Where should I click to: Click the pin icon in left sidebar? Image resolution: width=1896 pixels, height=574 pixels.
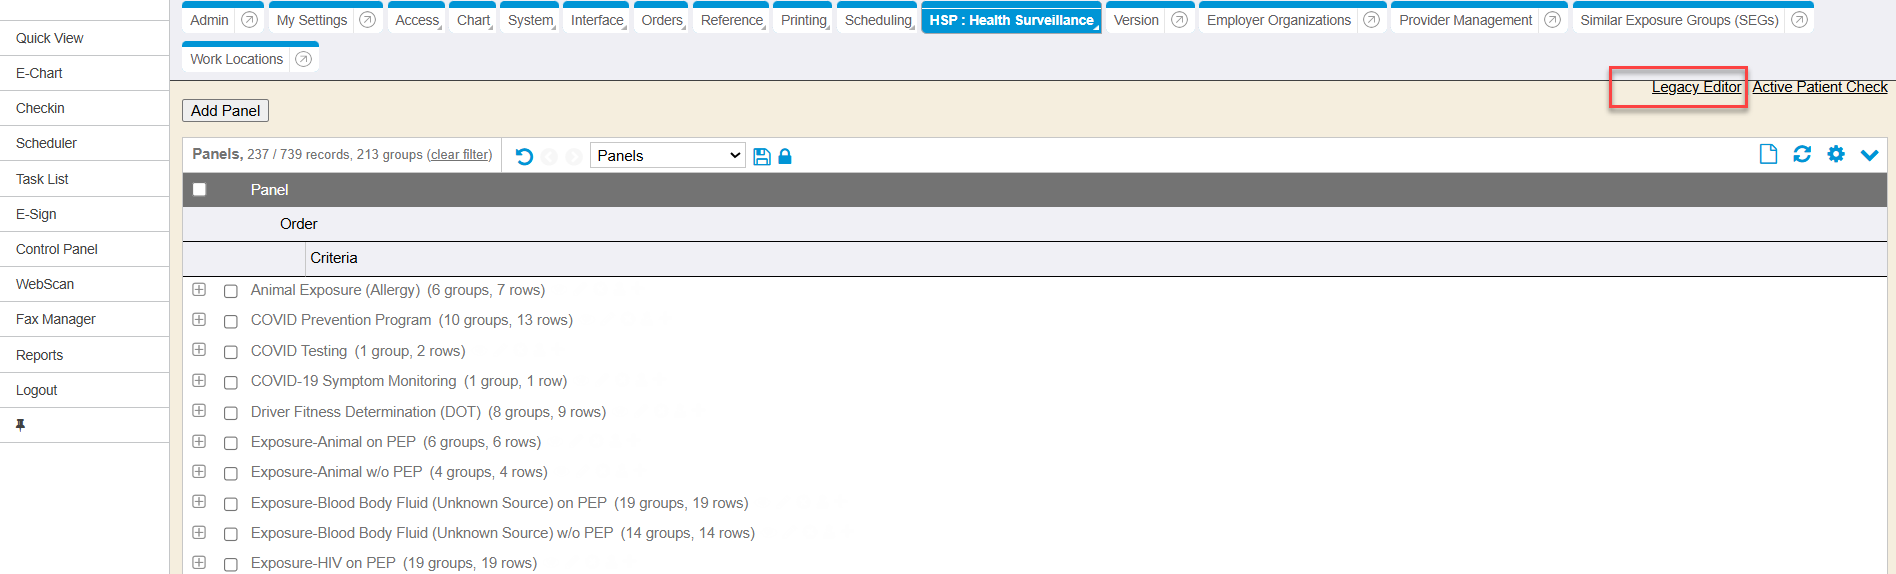tap(20, 425)
